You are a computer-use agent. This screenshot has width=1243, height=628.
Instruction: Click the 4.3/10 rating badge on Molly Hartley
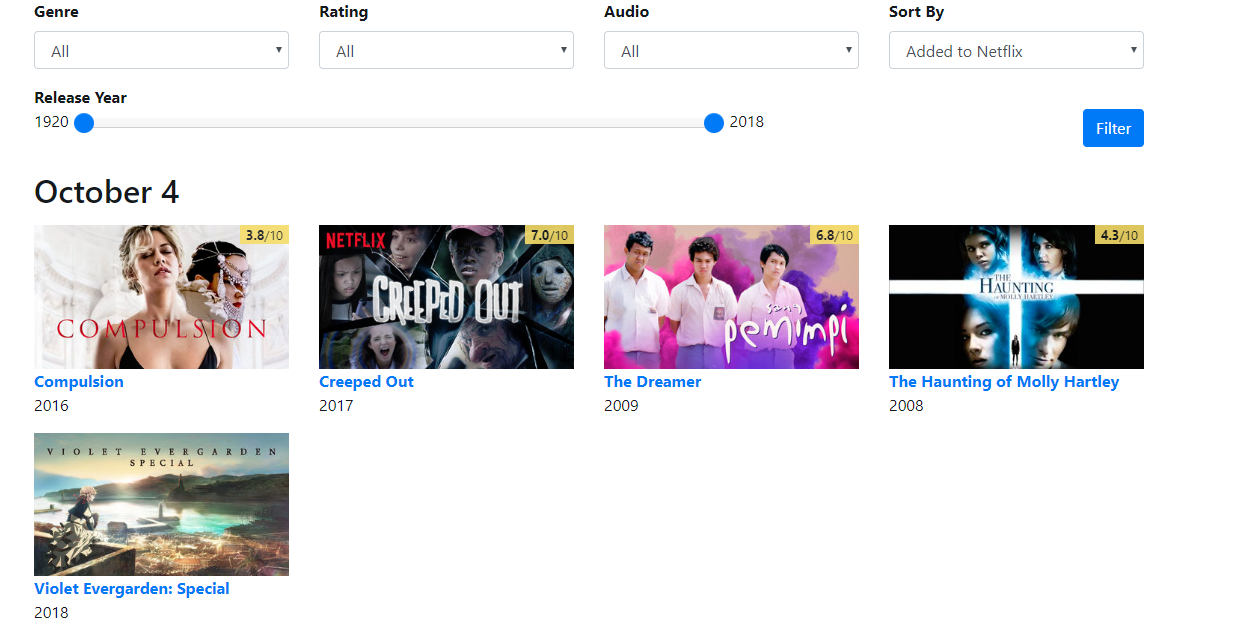click(x=1119, y=235)
